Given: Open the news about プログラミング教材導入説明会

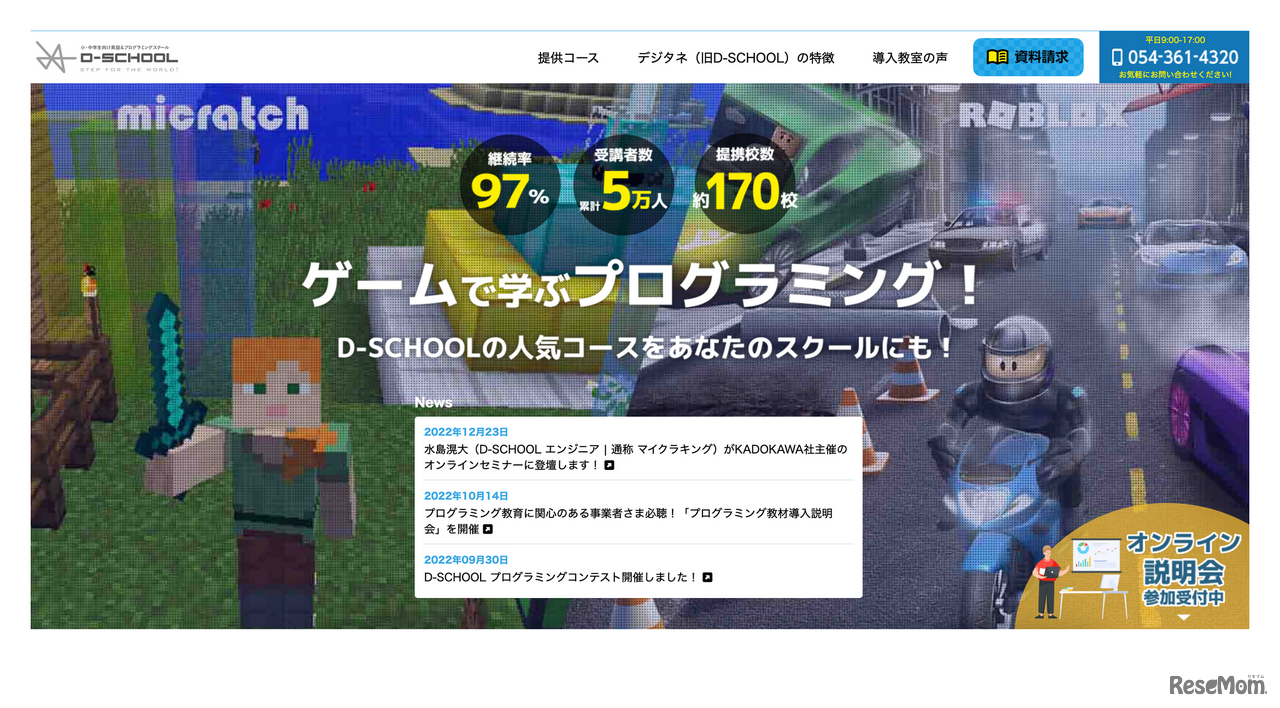Looking at the screenshot, I should coord(628,521).
